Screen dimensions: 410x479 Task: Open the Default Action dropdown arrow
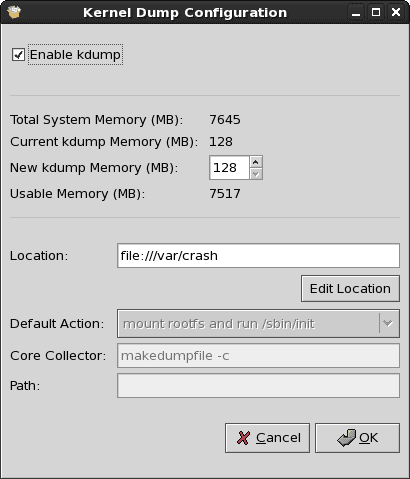[x=388, y=323]
